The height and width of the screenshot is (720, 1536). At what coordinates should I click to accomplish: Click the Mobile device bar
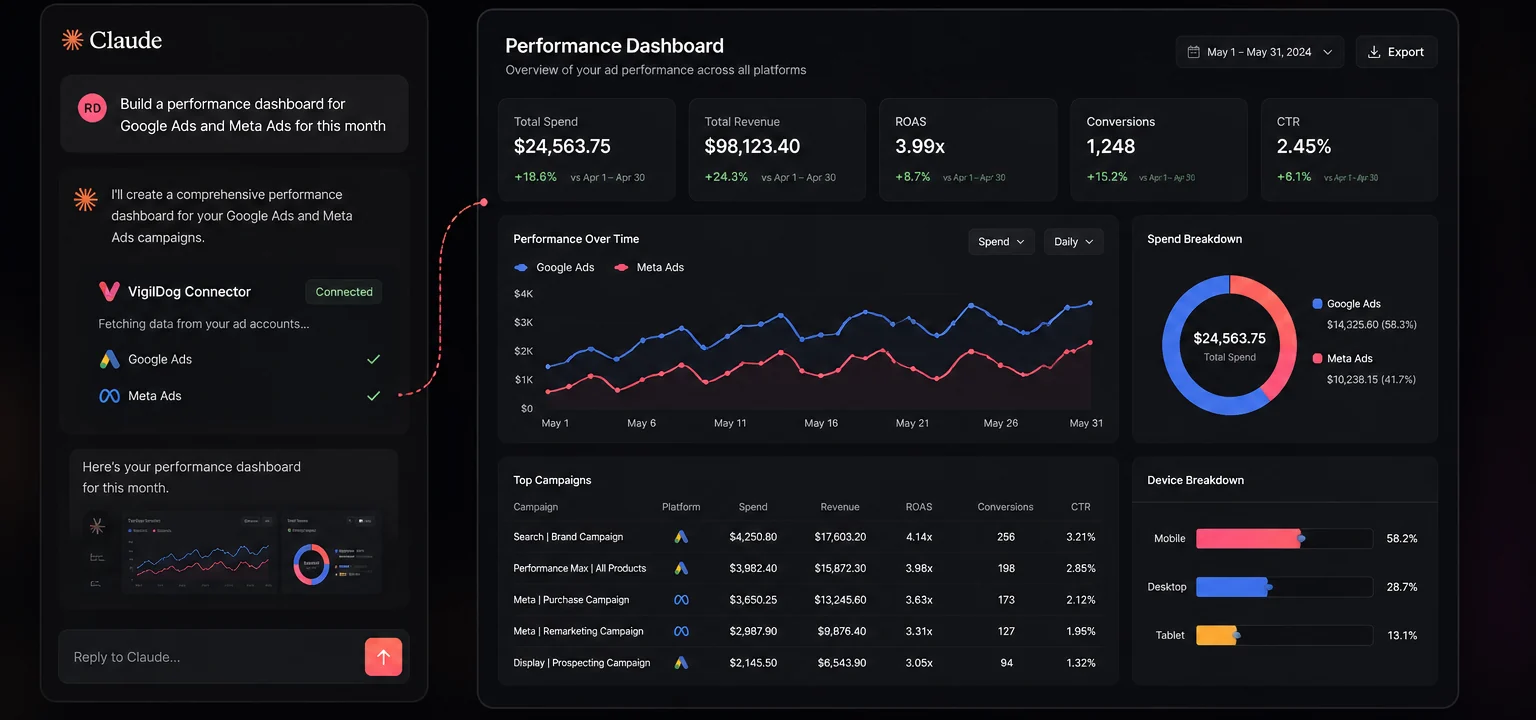pos(1284,538)
